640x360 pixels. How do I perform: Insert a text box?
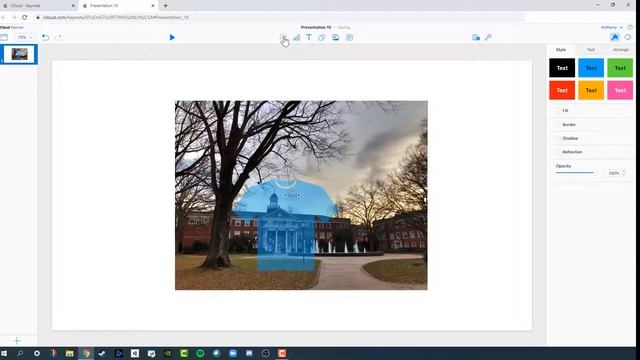[309, 38]
